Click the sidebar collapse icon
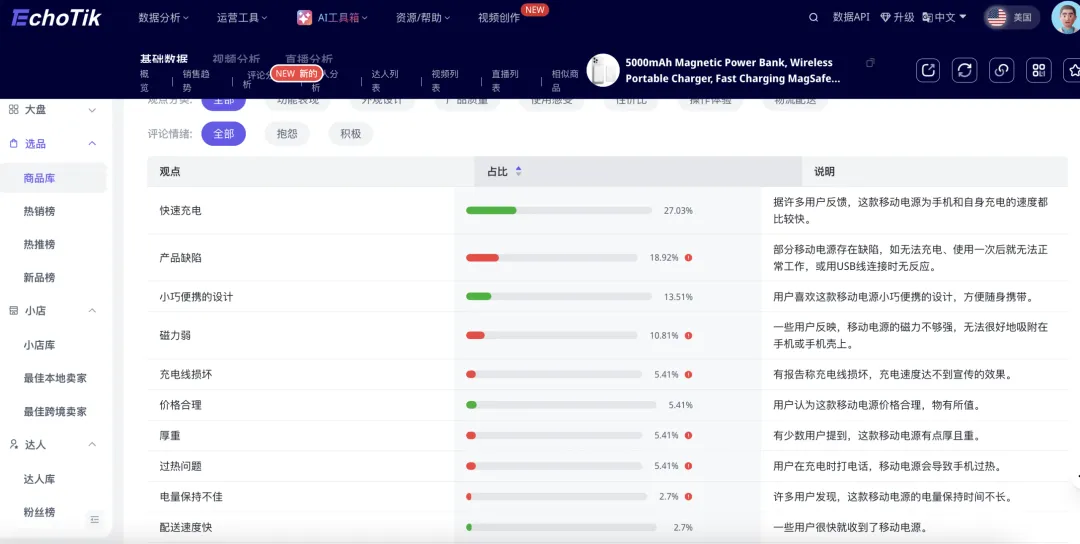Screen dimensions: 1080x544 click(94, 519)
